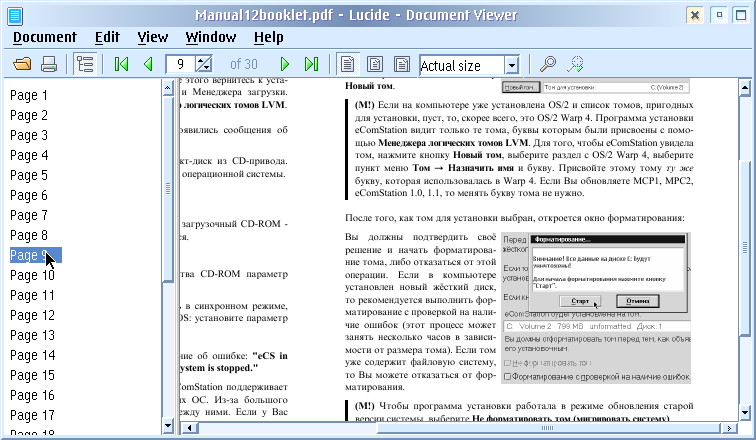
Task: Minimize window using title bar button
Action: click(719, 15)
